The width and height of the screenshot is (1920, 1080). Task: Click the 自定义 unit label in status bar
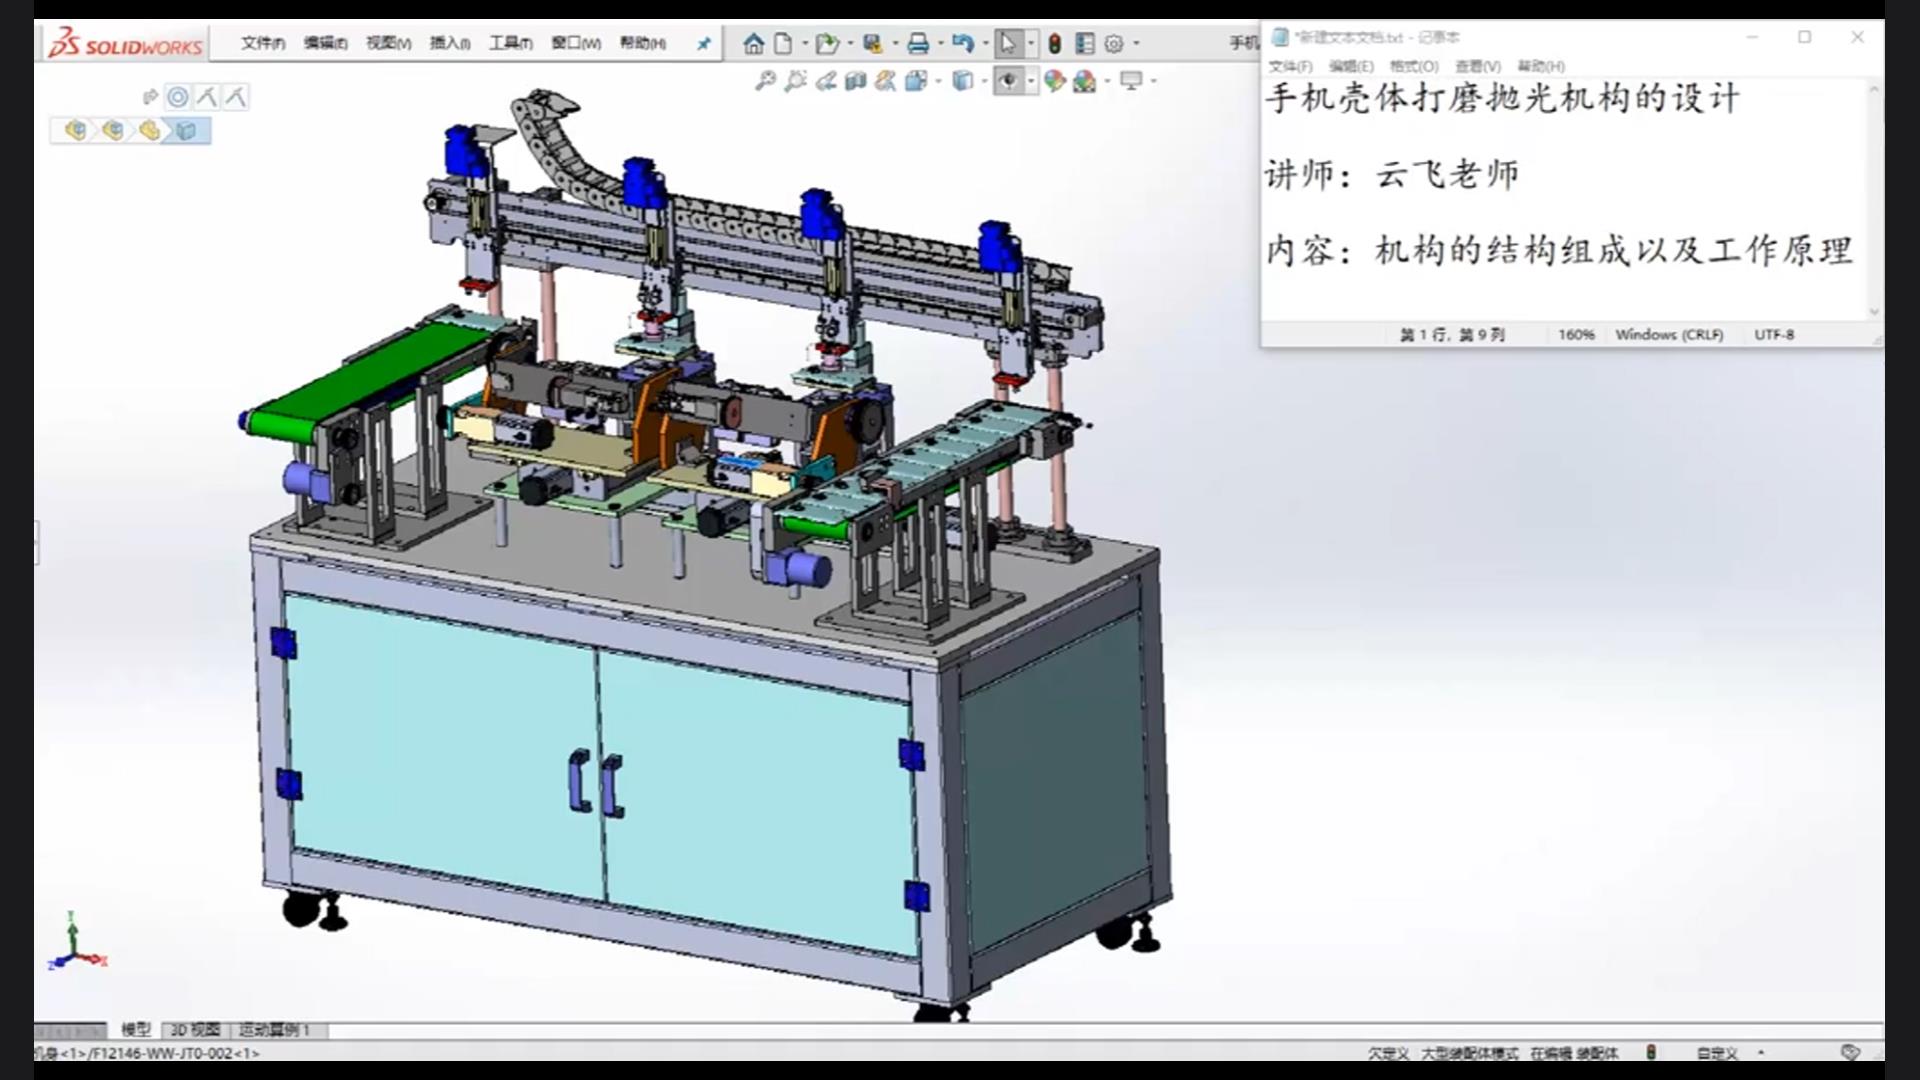tap(1717, 1053)
